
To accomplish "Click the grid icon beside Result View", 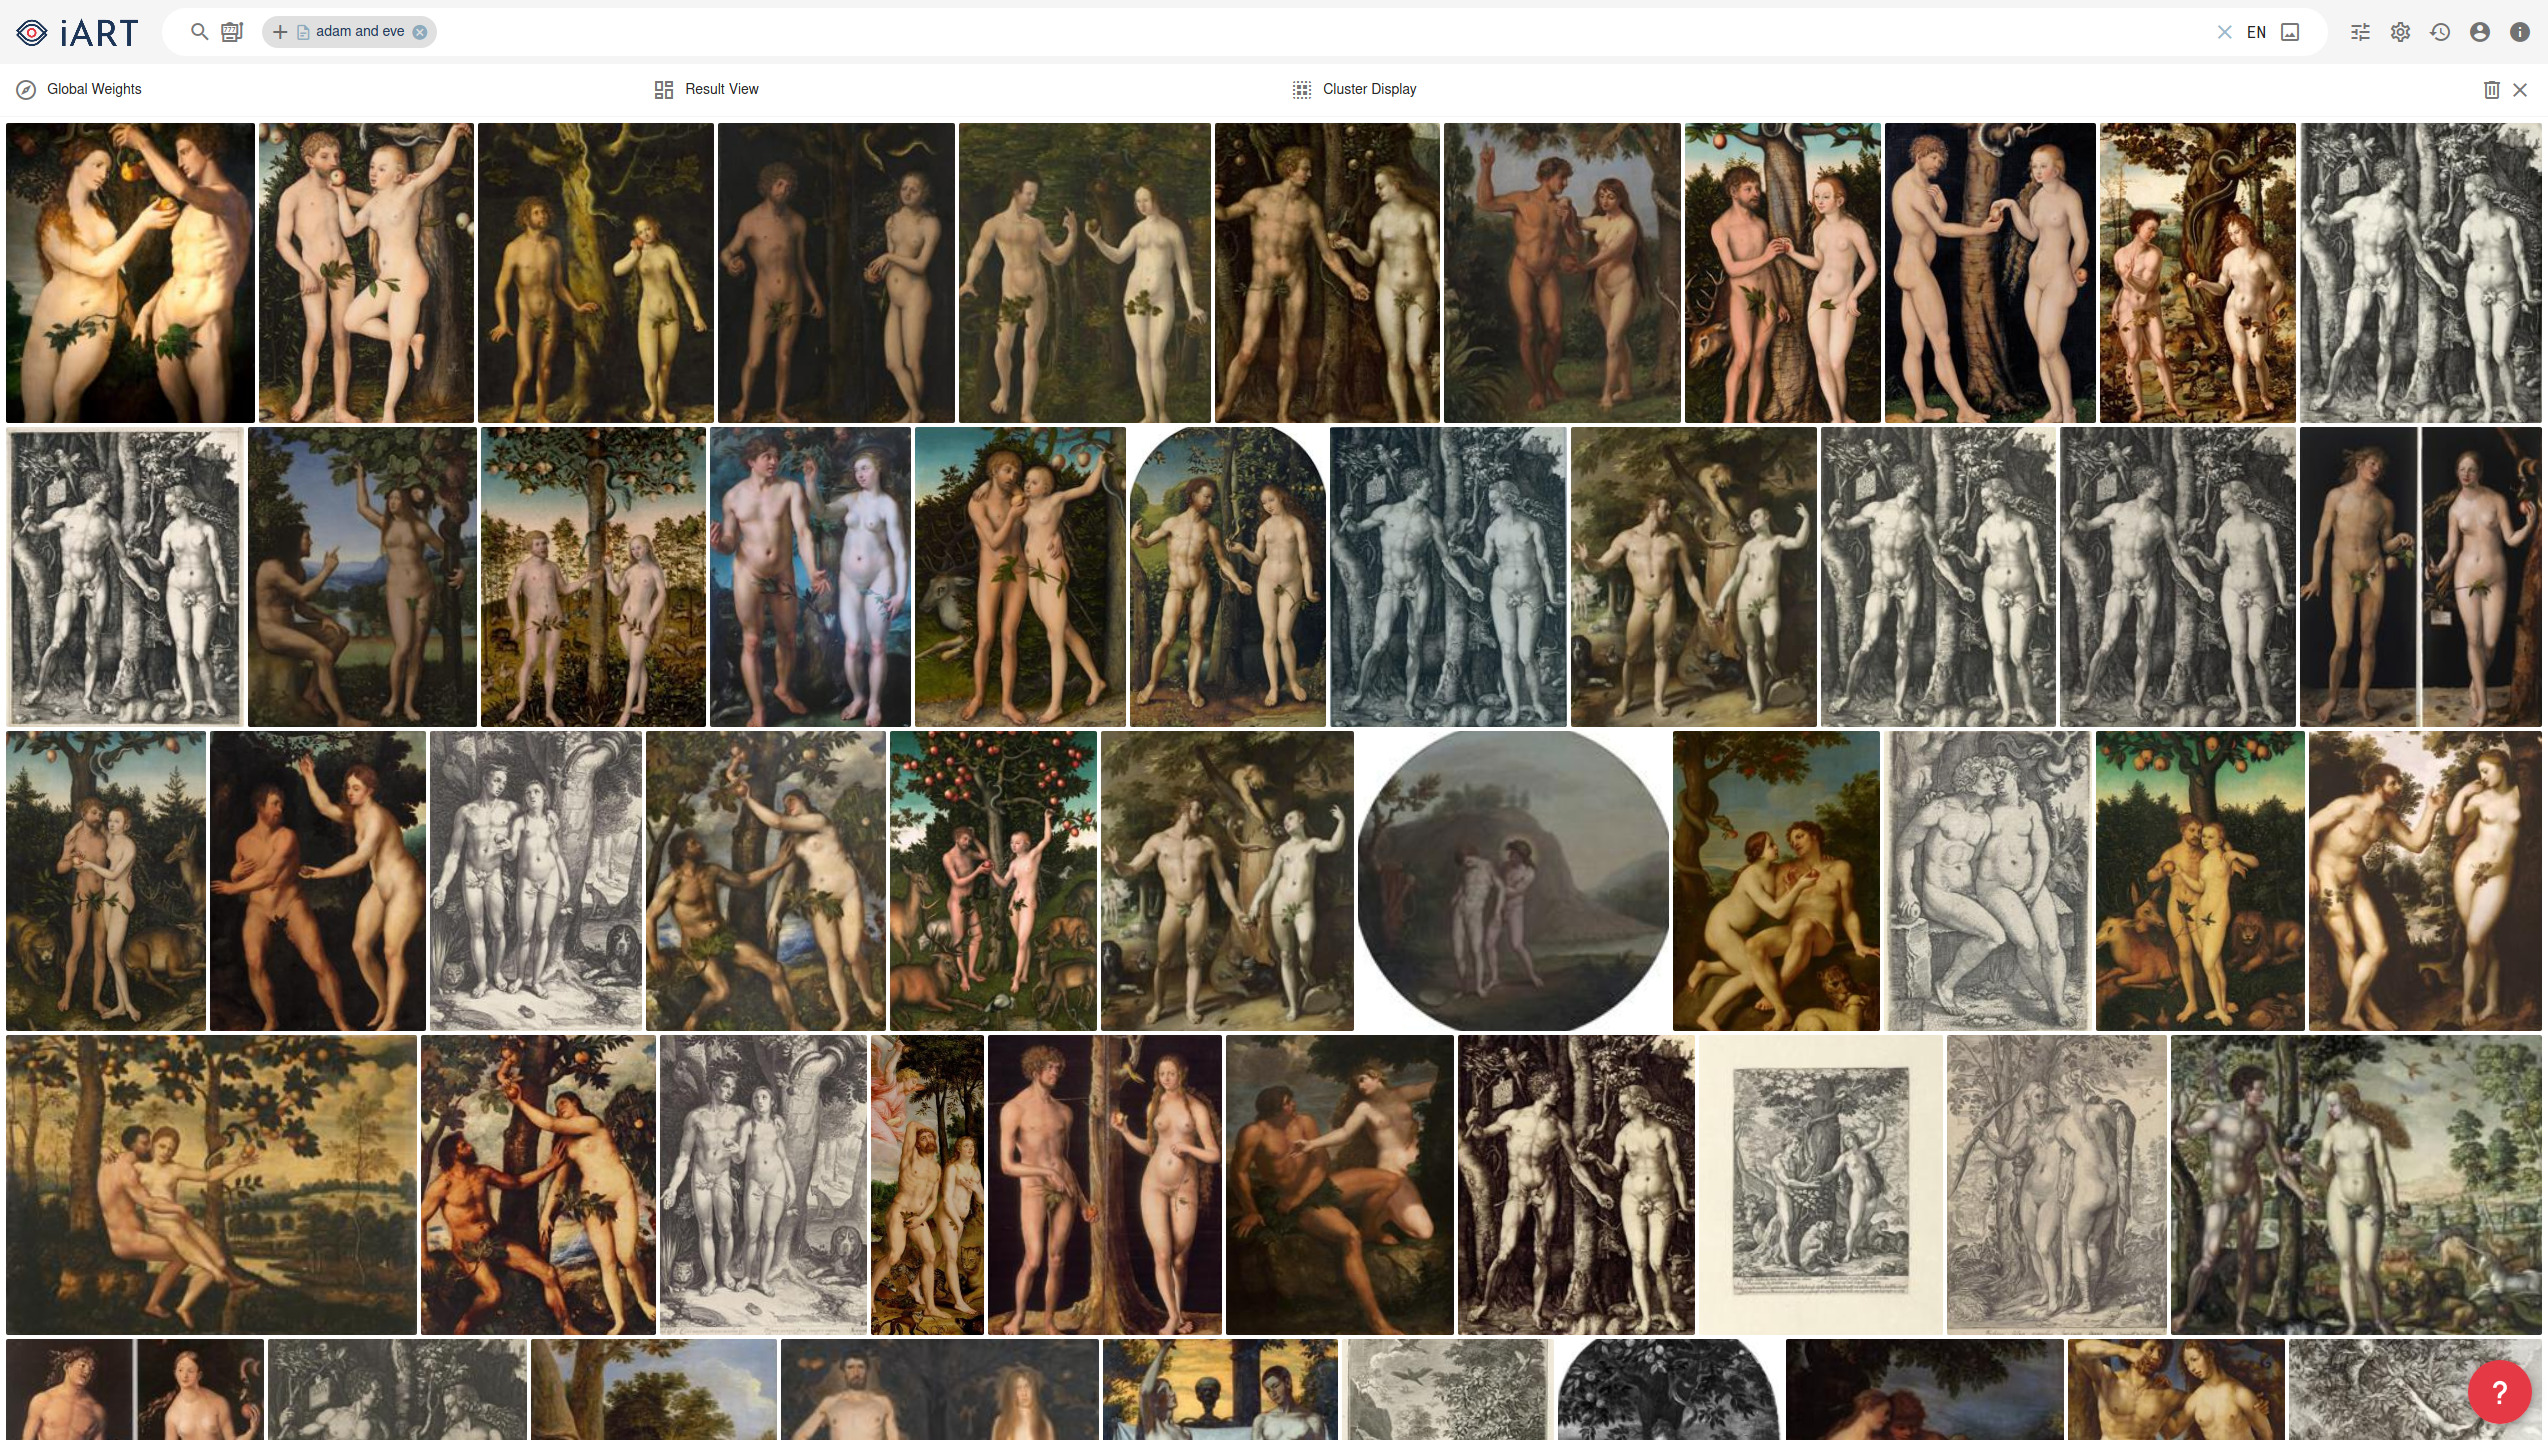I will 664,90.
